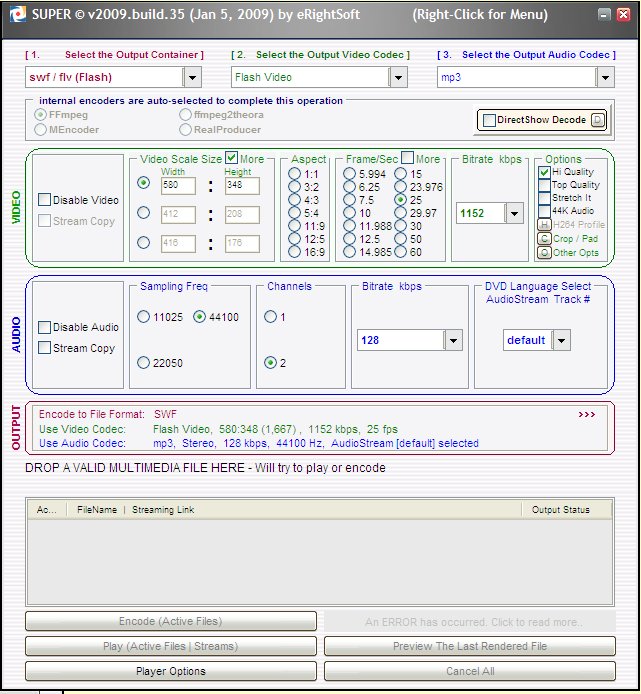Enable the DirectShow Decode checkbox
The image size is (641, 694).
(x=489, y=120)
